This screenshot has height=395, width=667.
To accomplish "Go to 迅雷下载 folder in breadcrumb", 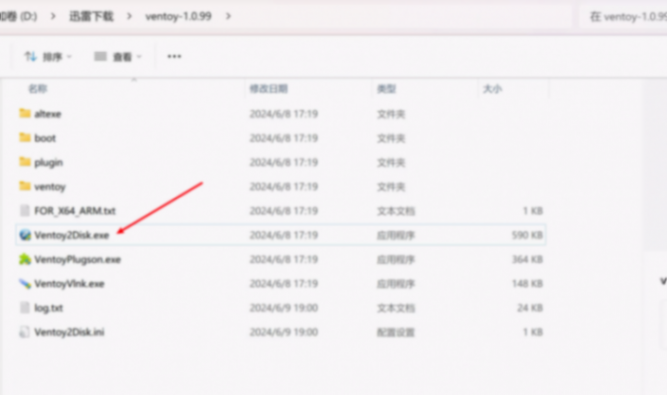I will tap(91, 16).
